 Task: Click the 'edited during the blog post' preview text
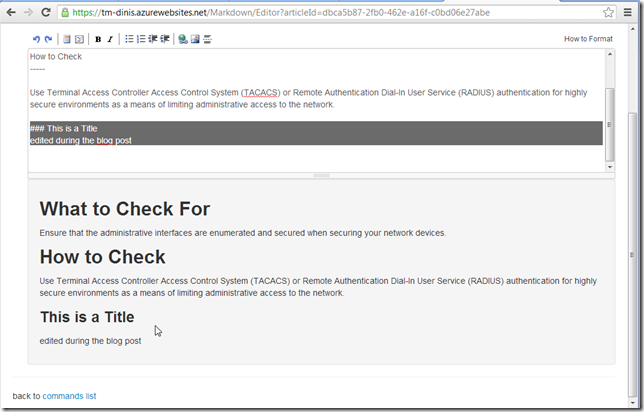(x=90, y=341)
